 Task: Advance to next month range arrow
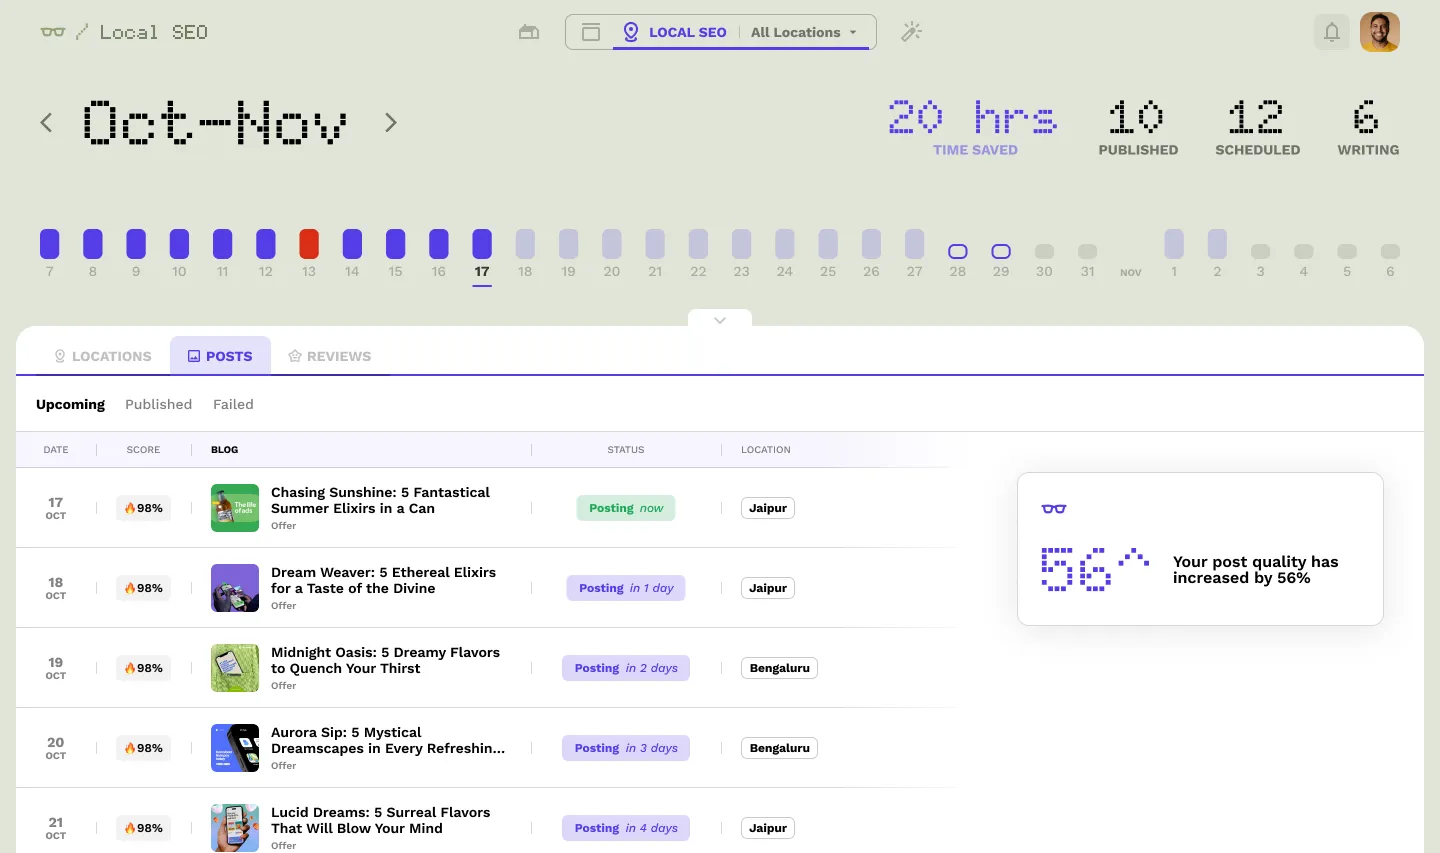pyautogui.click(x=391, y=123)
